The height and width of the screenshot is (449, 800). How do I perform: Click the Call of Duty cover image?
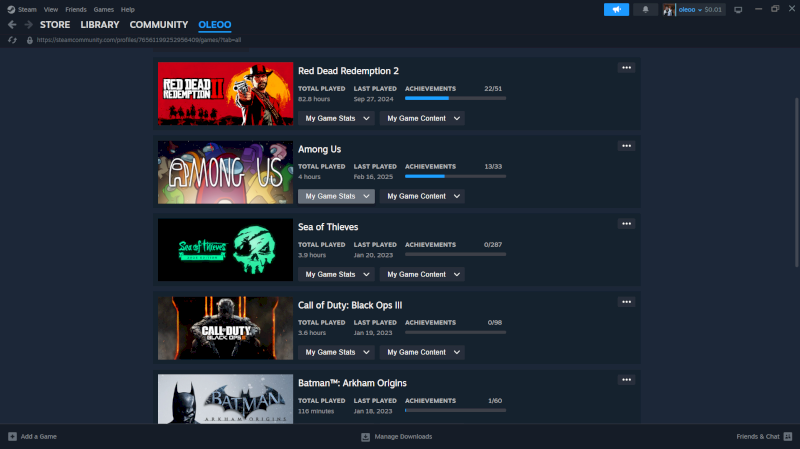click(x=226, y=328)
